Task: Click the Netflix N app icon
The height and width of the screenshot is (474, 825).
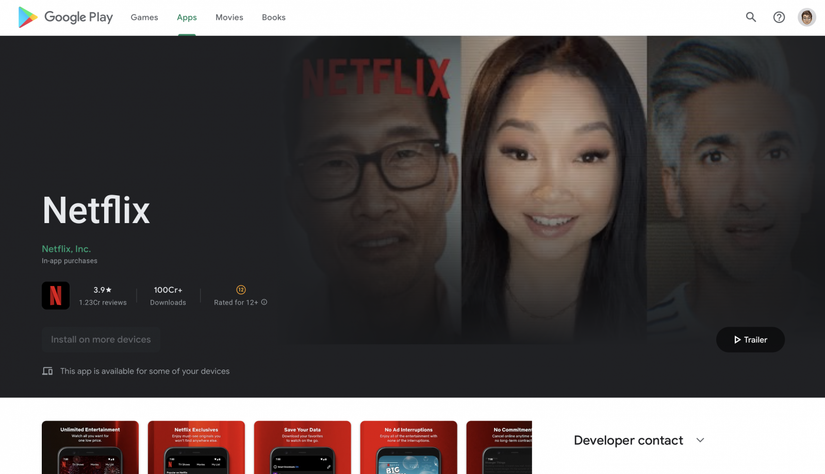Action: [56, 296]
